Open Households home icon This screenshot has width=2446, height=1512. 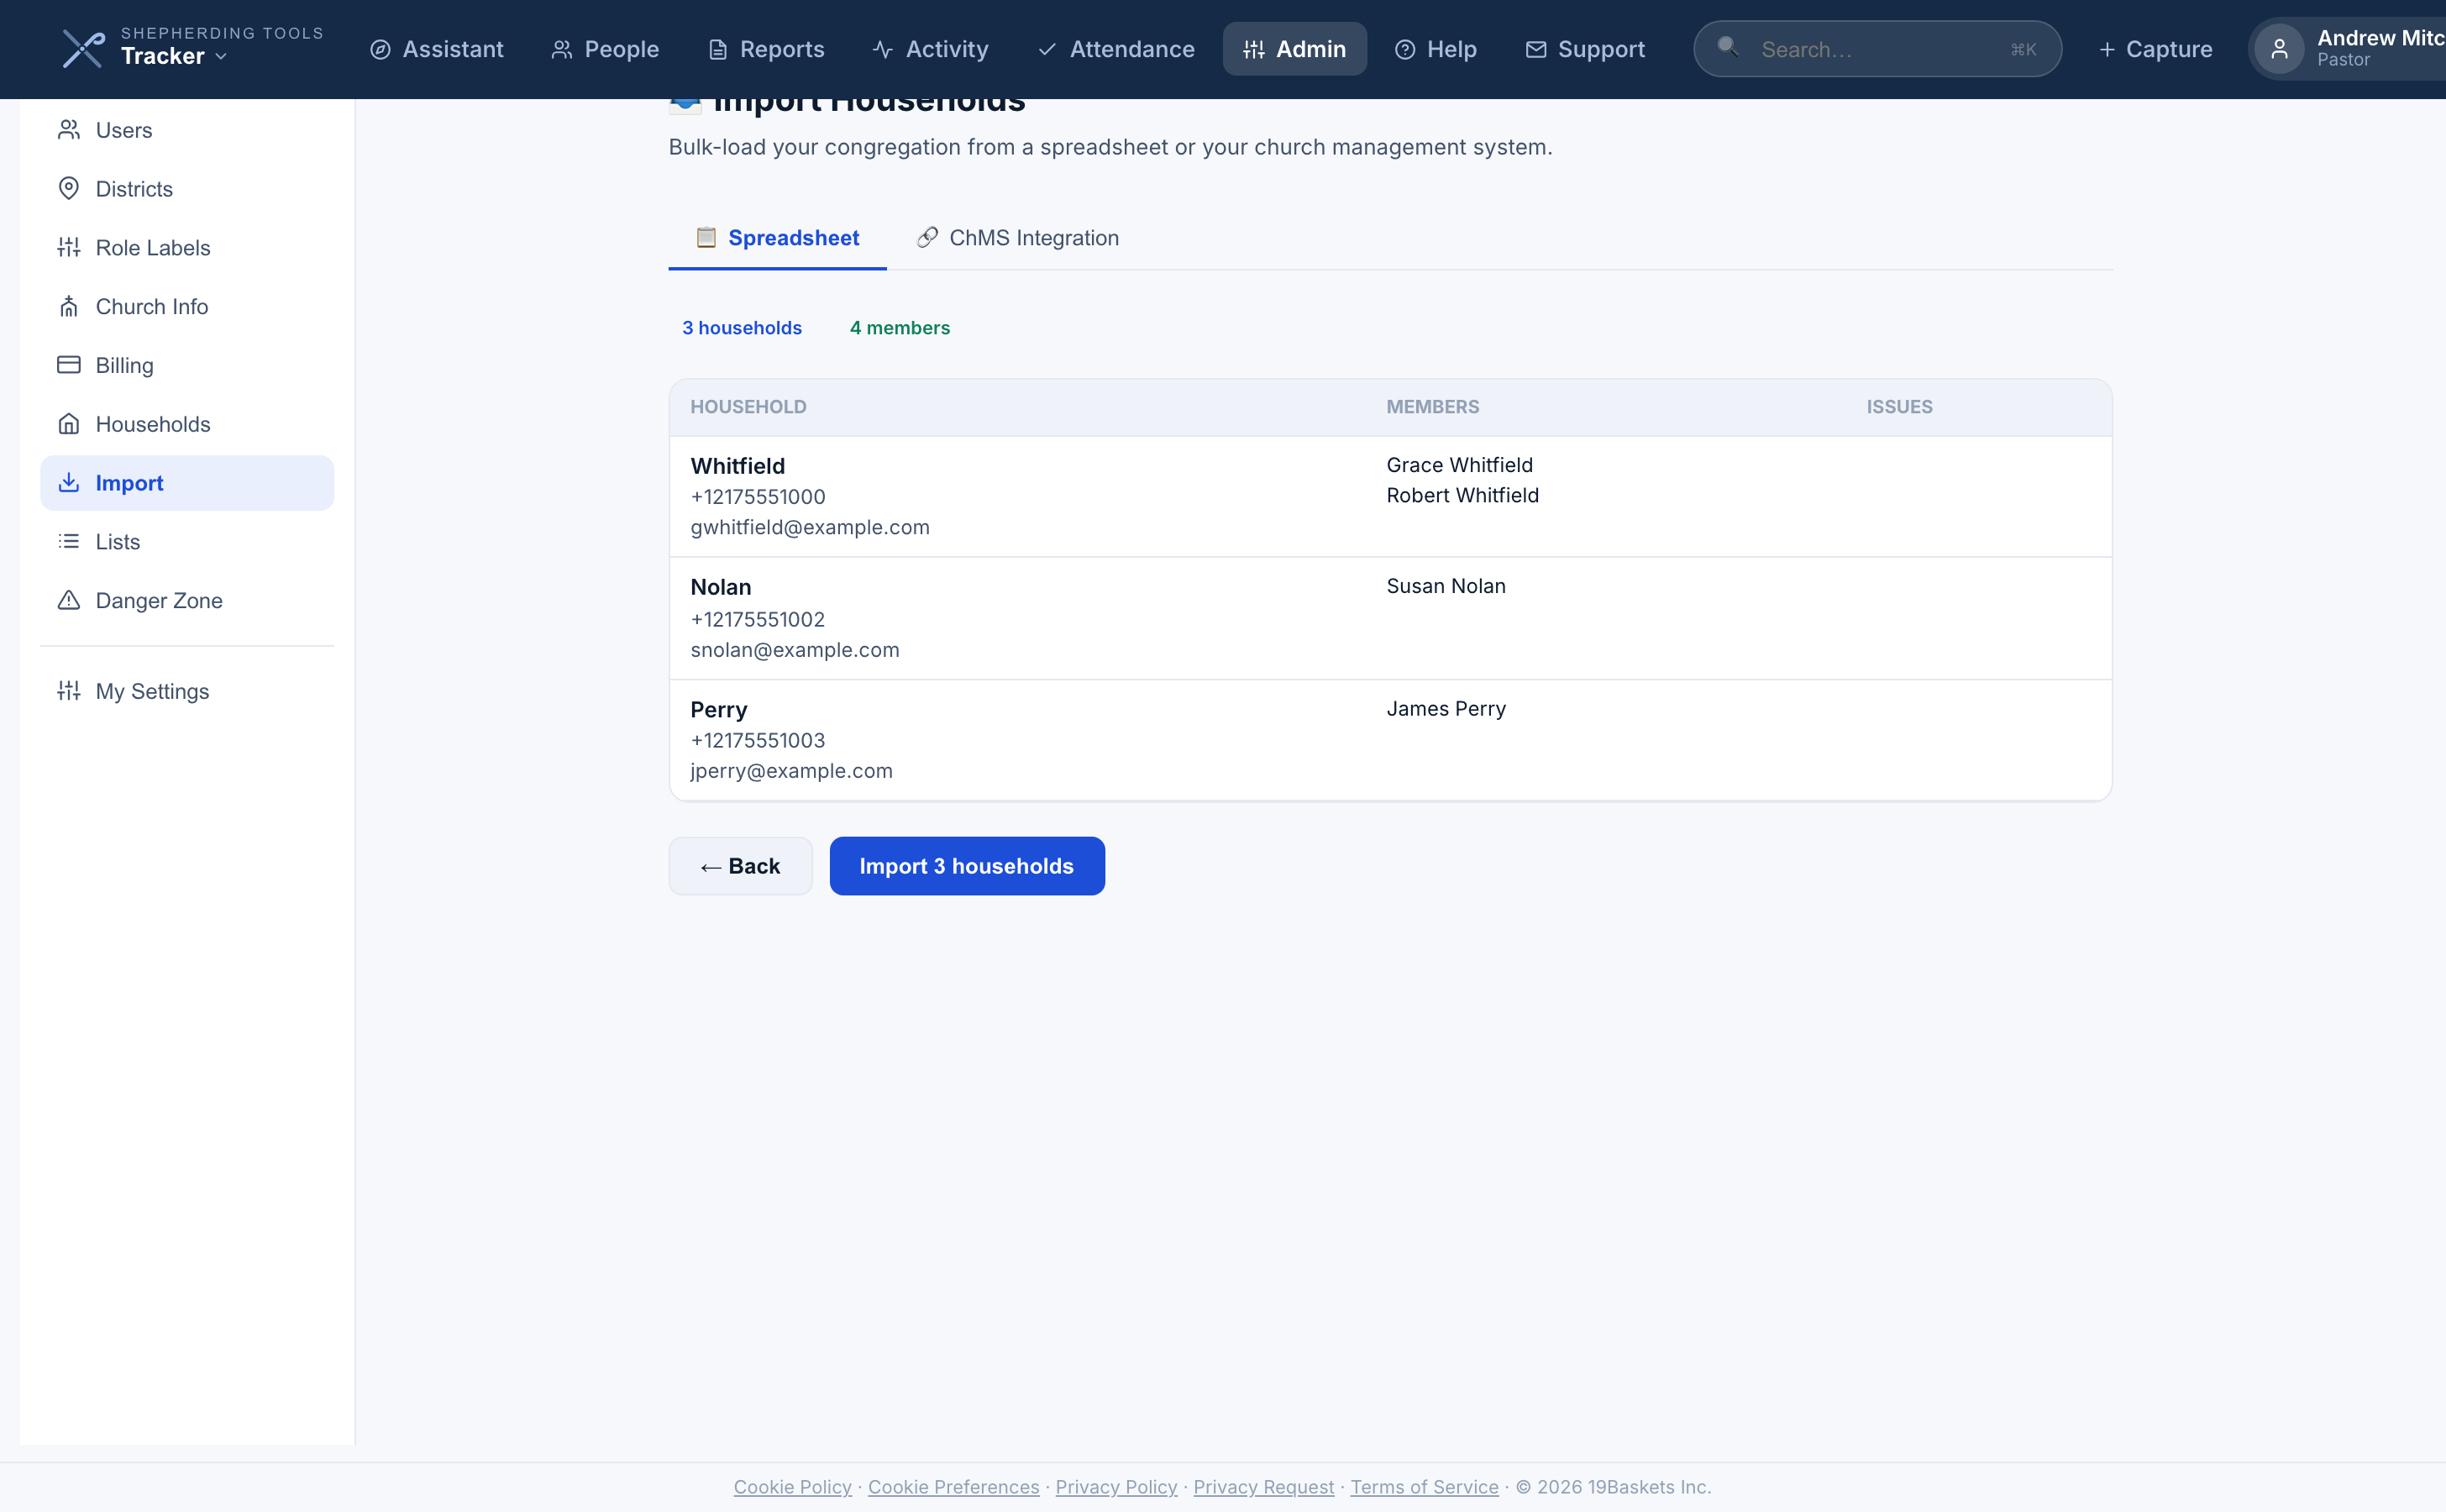pos(69,424)
